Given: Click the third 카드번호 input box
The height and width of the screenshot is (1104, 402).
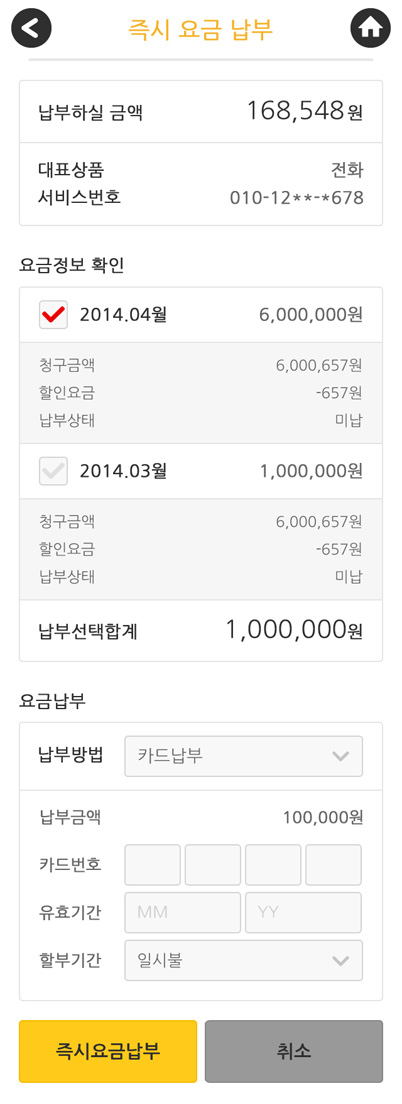Looking at the screenshot, I should (273, 865).
